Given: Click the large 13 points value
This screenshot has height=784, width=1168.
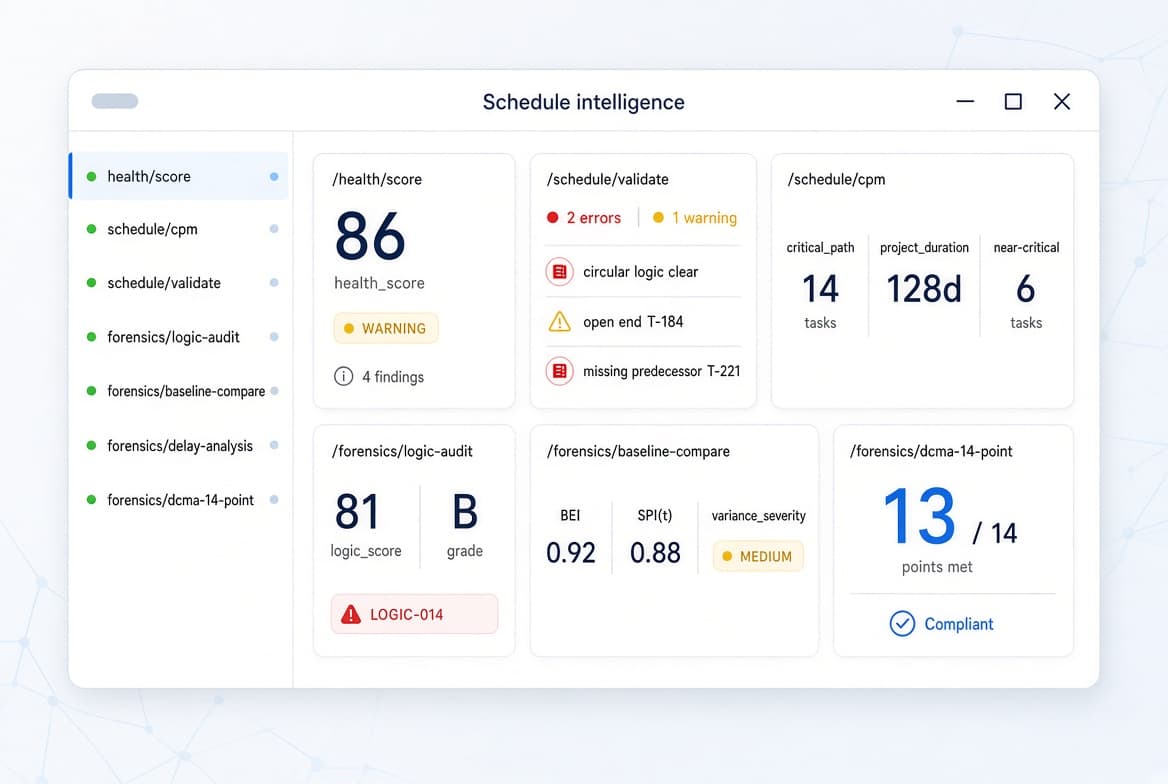Looking at the screenshot, I should point(919,516).
